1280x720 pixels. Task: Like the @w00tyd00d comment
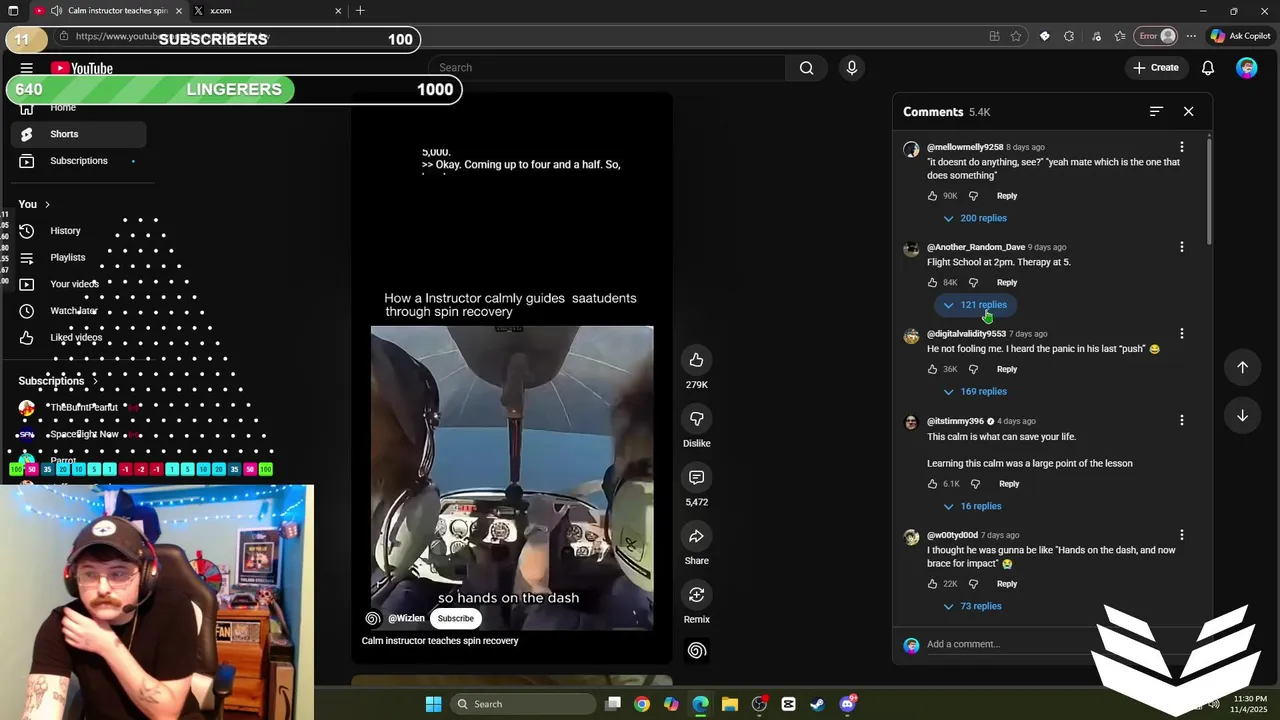pyautogui.click(x=933, y=584)
